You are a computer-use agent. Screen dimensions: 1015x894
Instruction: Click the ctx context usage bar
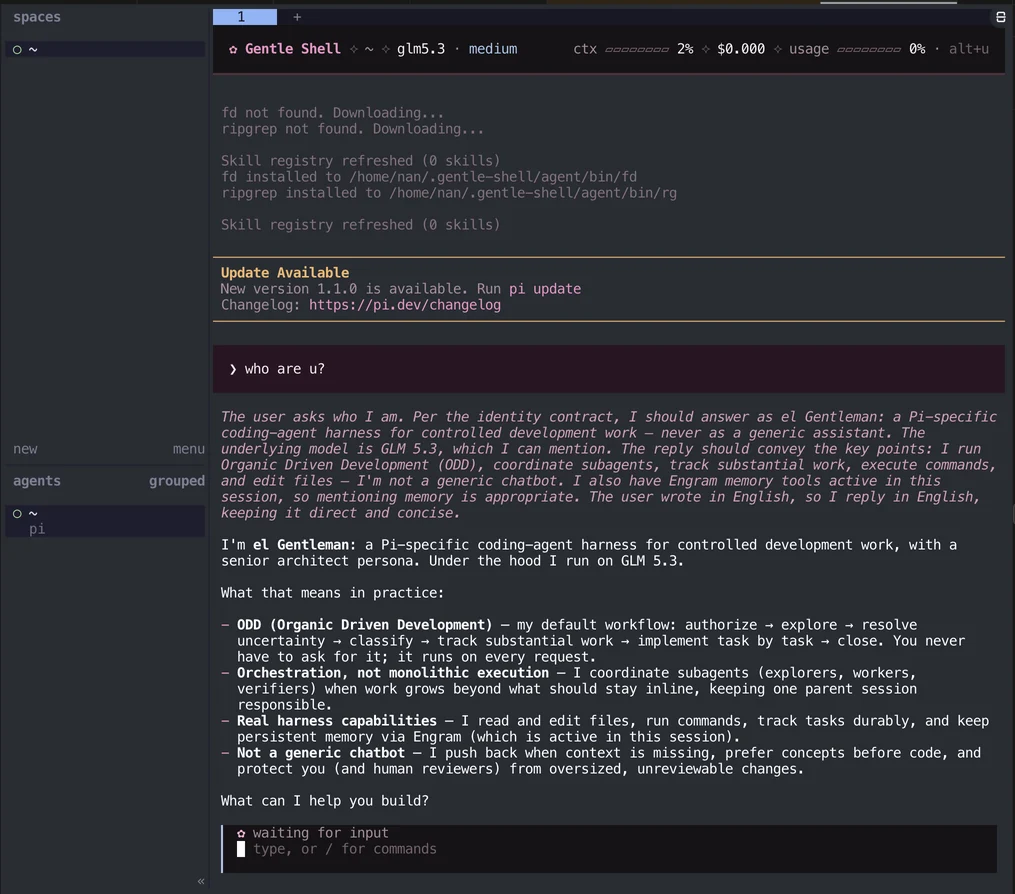click(637, 49)
